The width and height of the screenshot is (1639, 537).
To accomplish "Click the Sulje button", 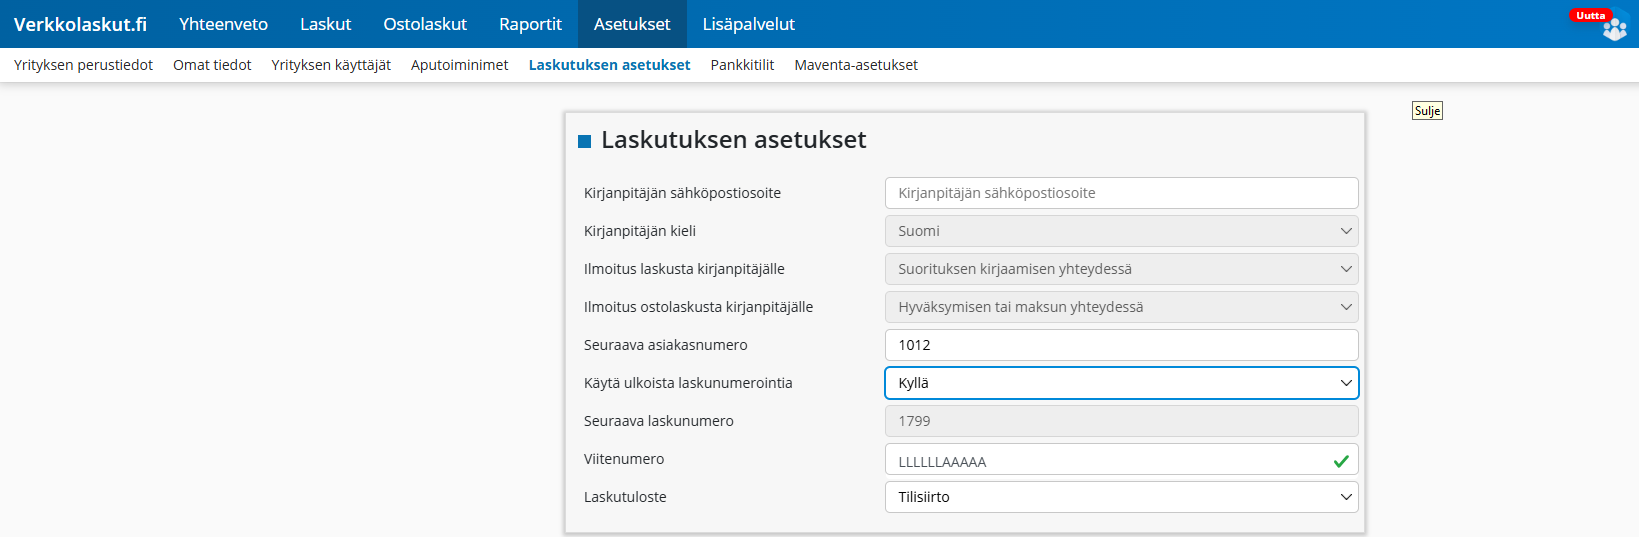I will (1427, 111).
